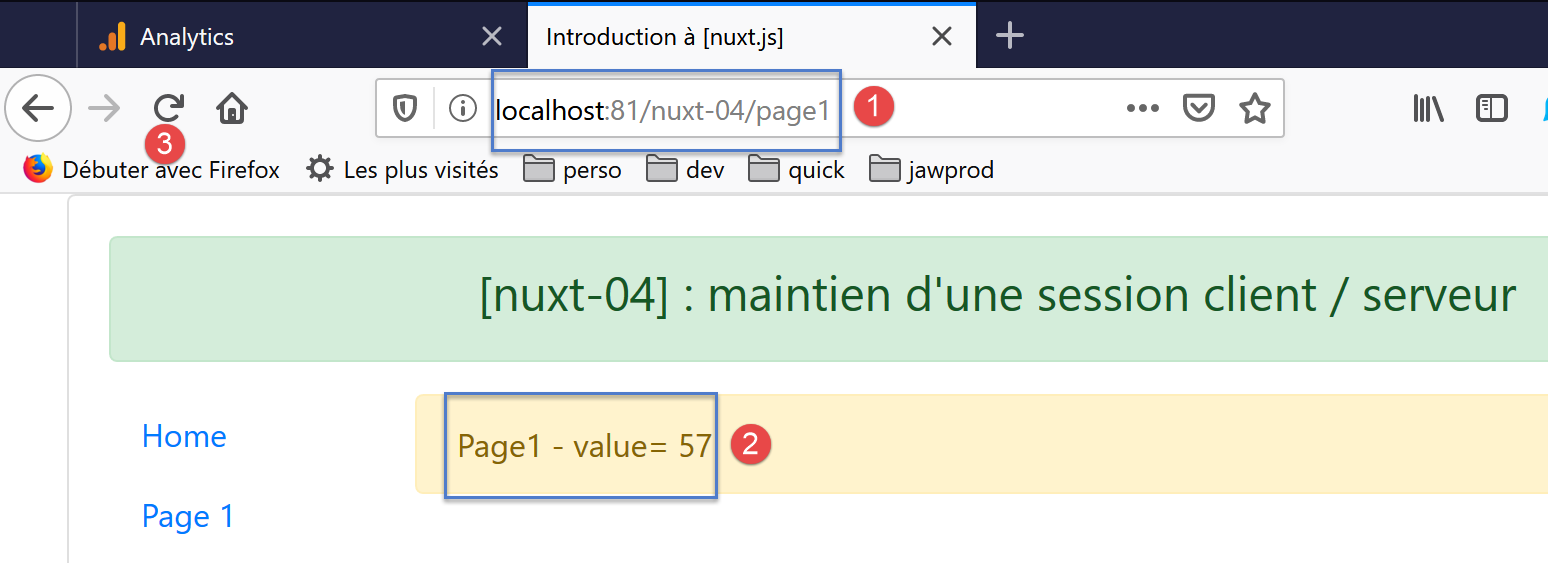Expand the 'jawprod' bookmarks folder
Image resolution: width=1548 pixels, height=563 pixels.
tap(931, 170)
